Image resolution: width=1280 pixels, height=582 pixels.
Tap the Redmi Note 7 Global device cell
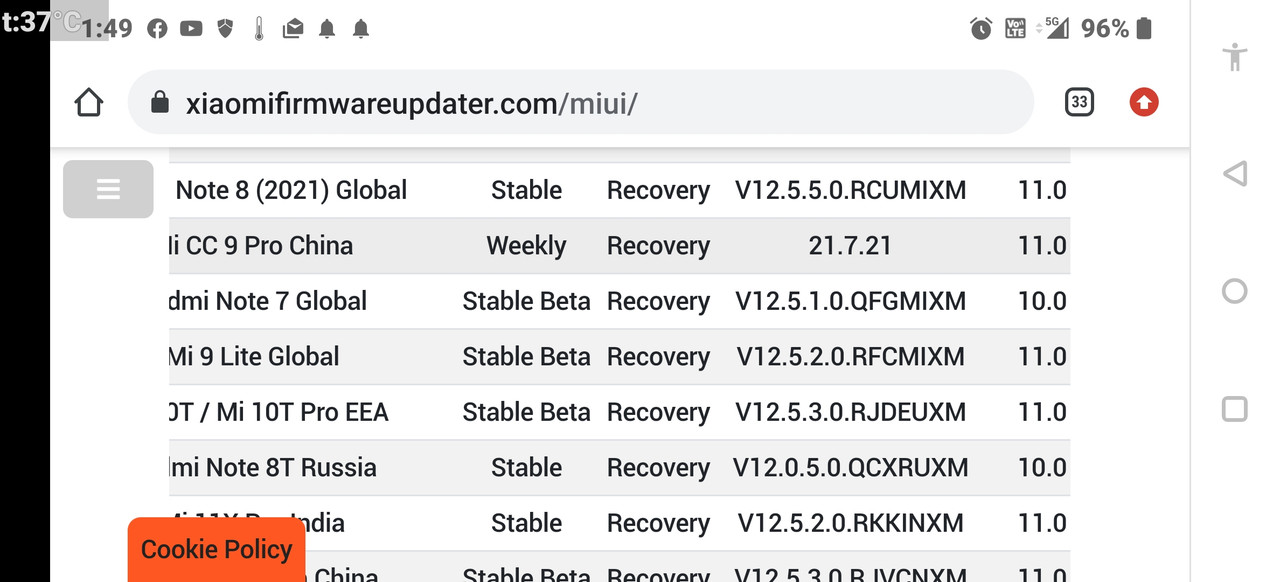click(x=268, y=301)
